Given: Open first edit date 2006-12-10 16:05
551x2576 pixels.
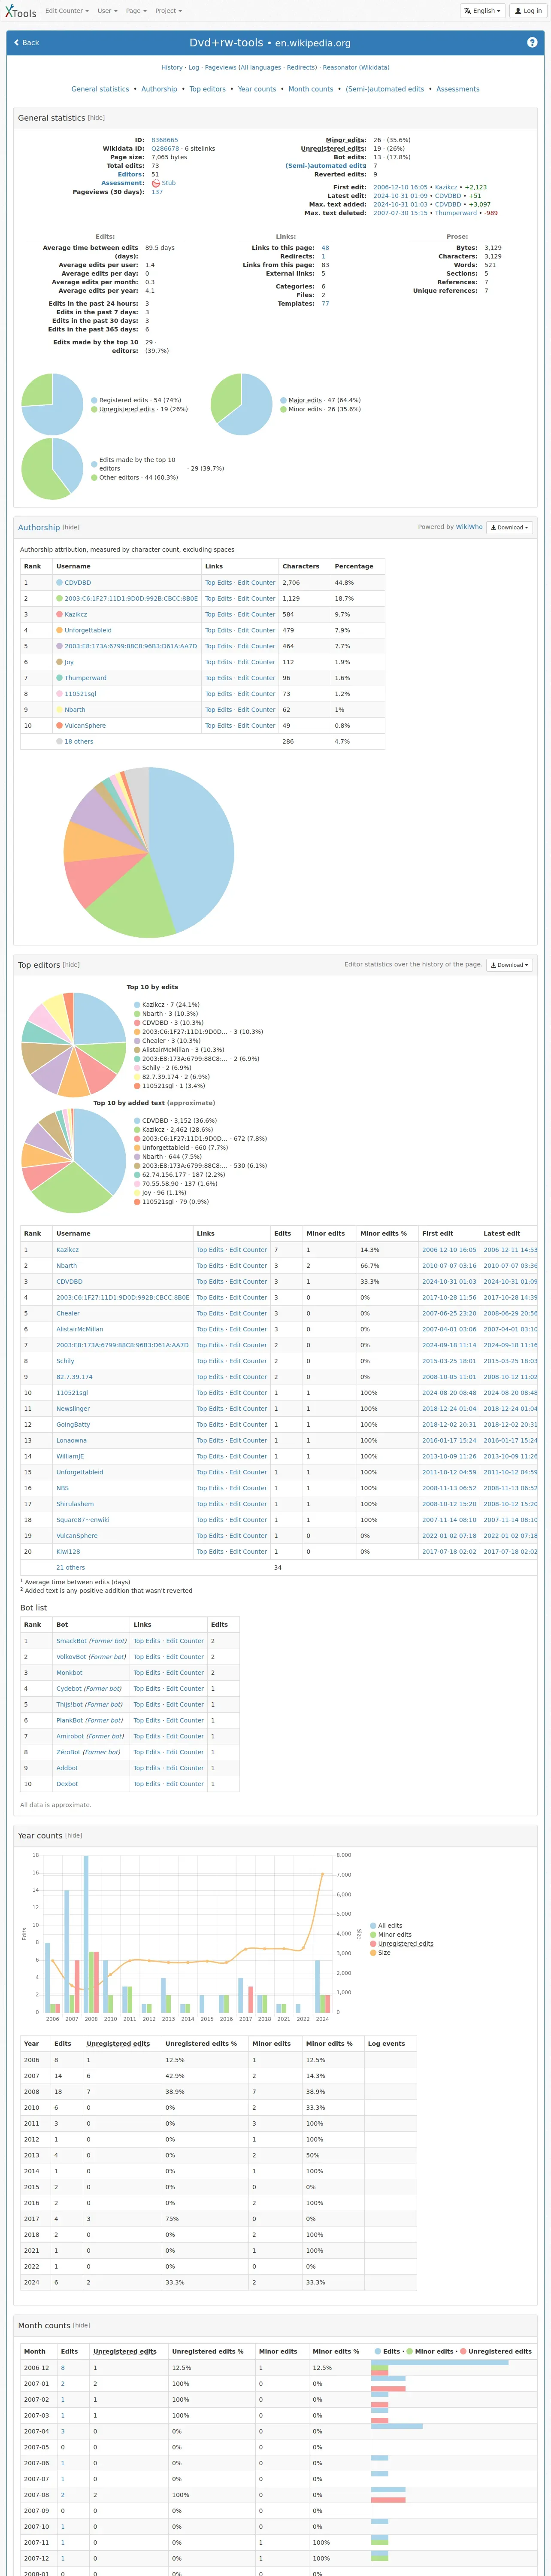Looking at the screenshot, I should [x=400, y=187].
